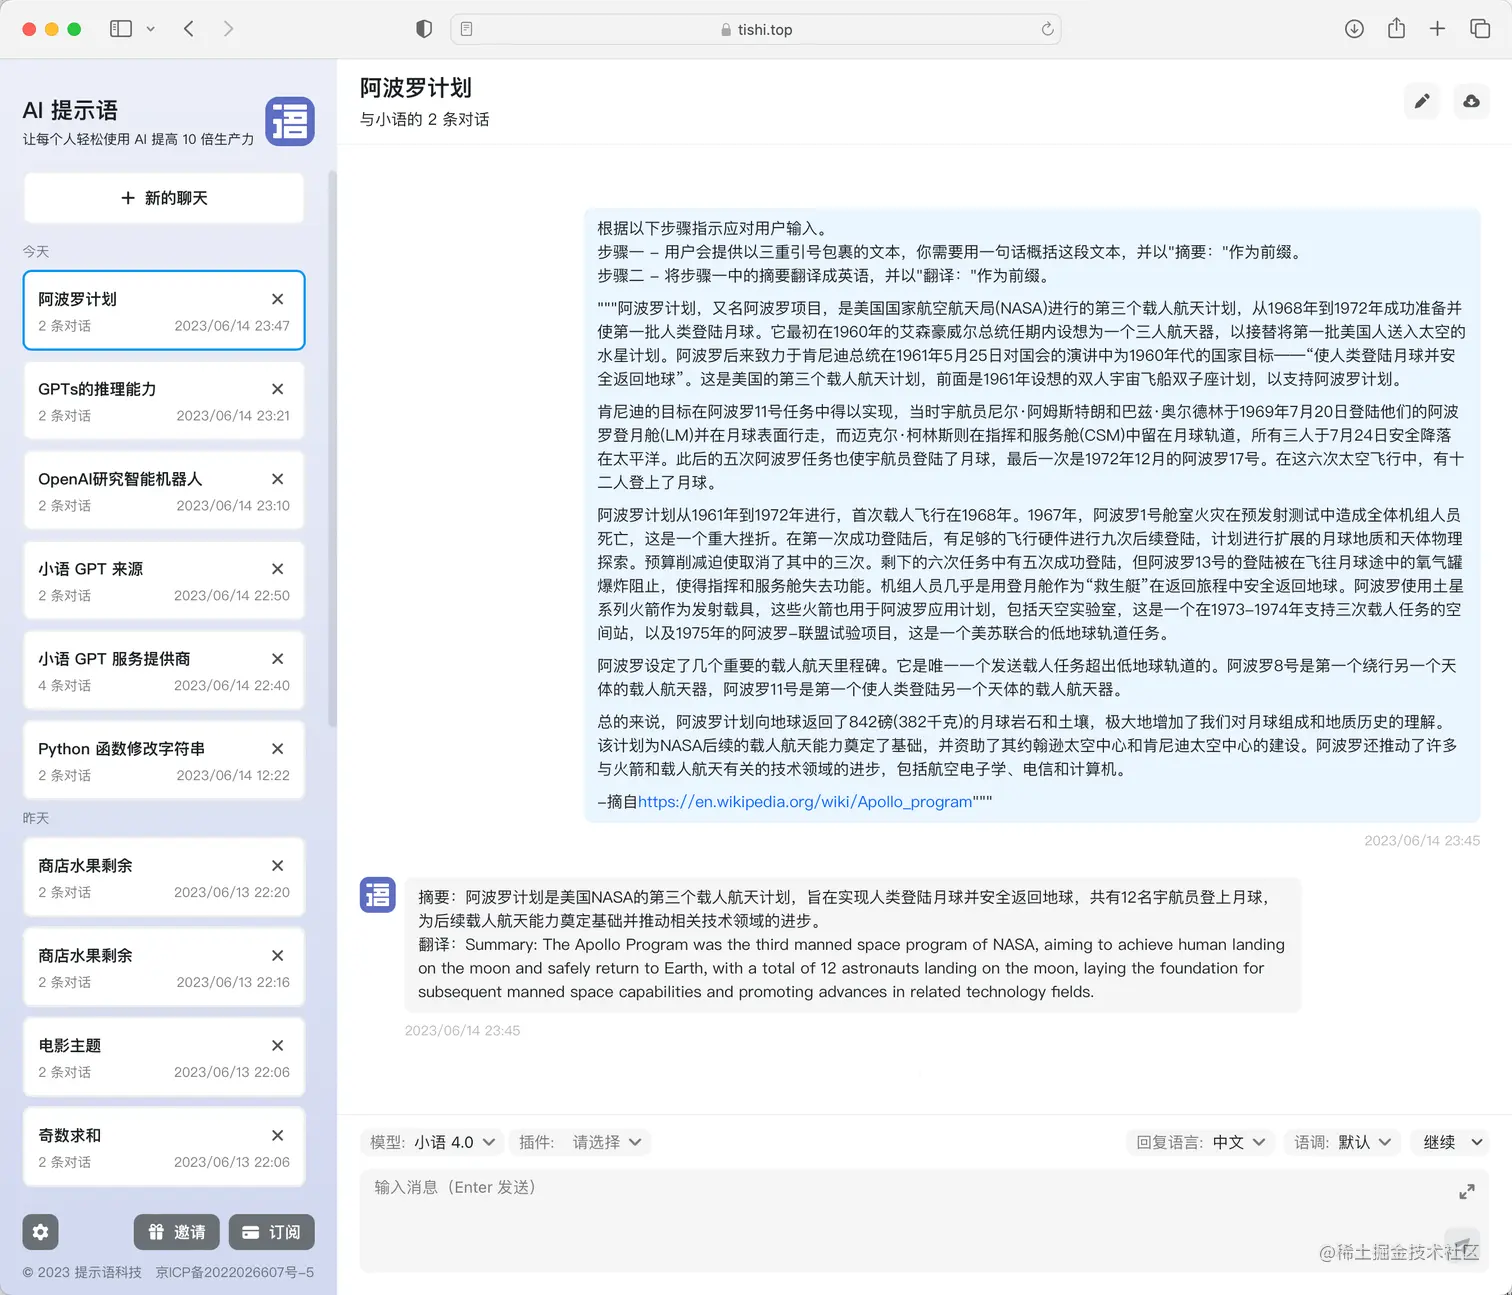Screen dimensions: 1512x1295
Task: Show the Safari tab overview
Action: [x=1480, y=29]
